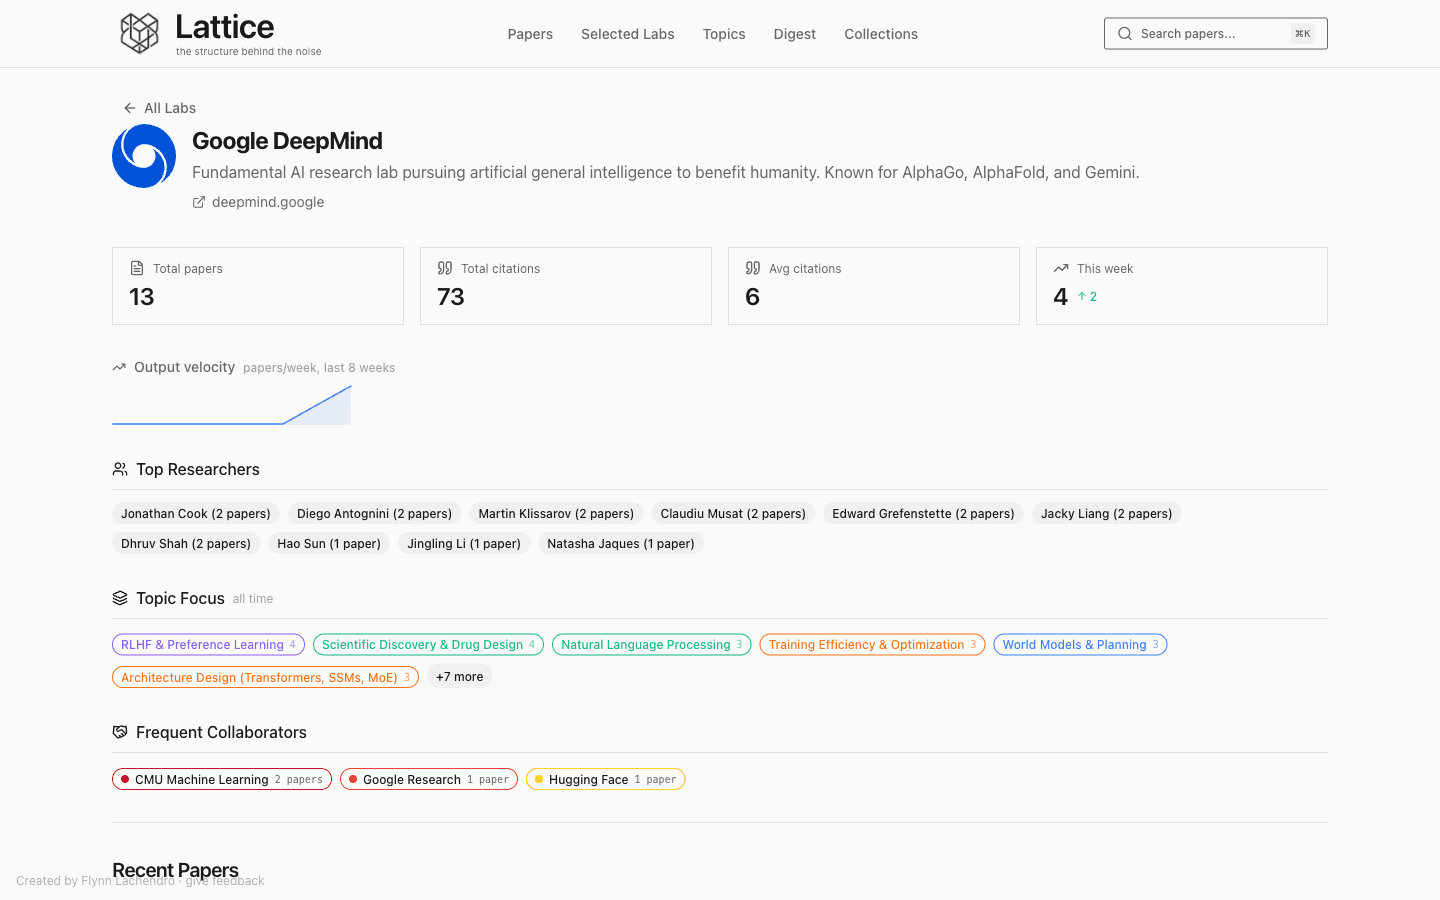1440x900 pixels.
Task: Visit the deepmind.google website link
Action: pos(267,202)
